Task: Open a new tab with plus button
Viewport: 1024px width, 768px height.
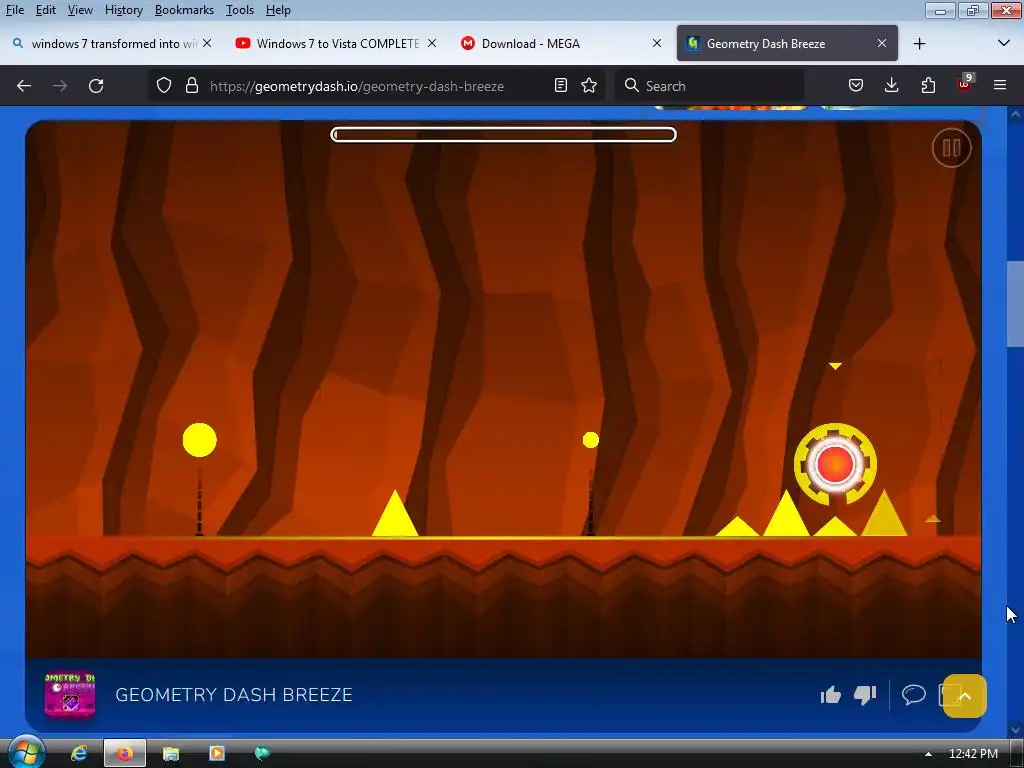Action: tap(920, 43)
